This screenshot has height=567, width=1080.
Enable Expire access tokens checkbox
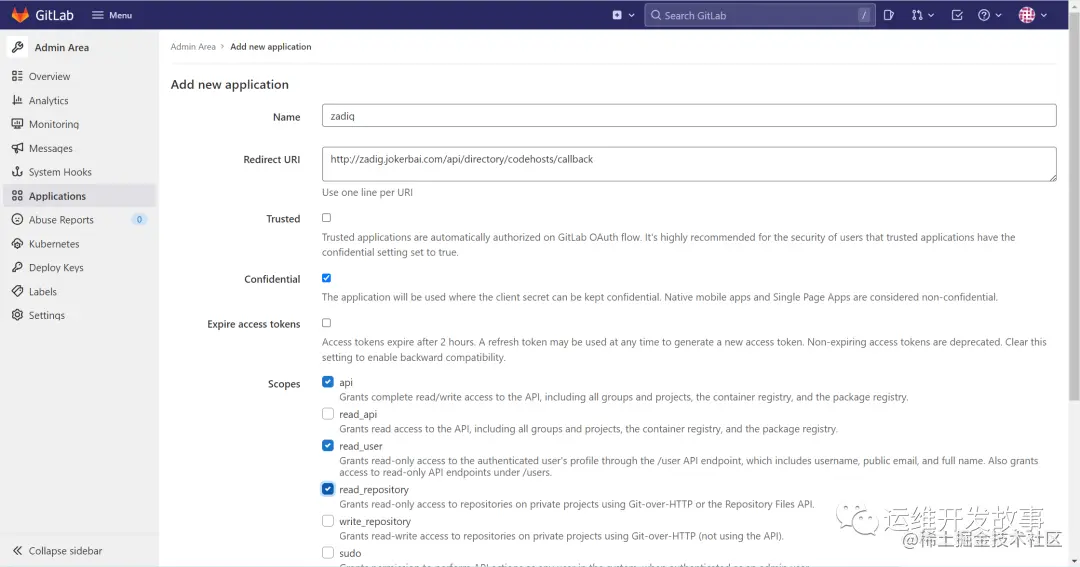(x=326, y=323)
